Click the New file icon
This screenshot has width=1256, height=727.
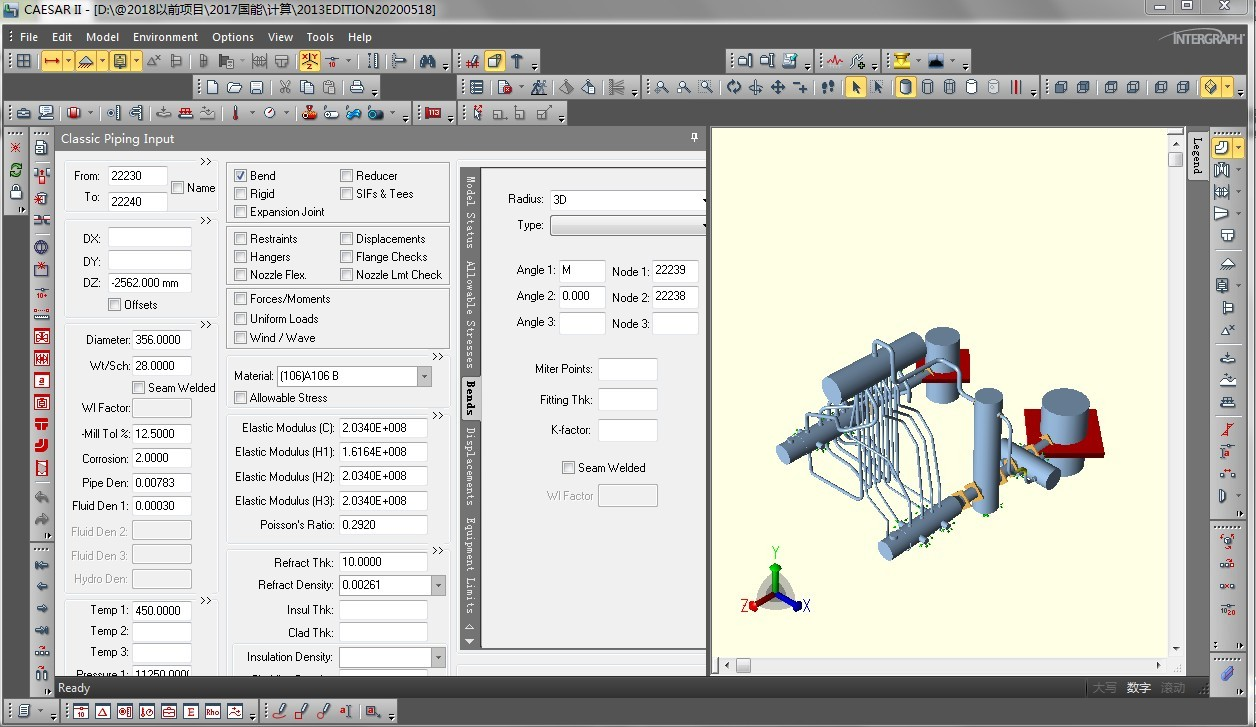pos(212,87)
